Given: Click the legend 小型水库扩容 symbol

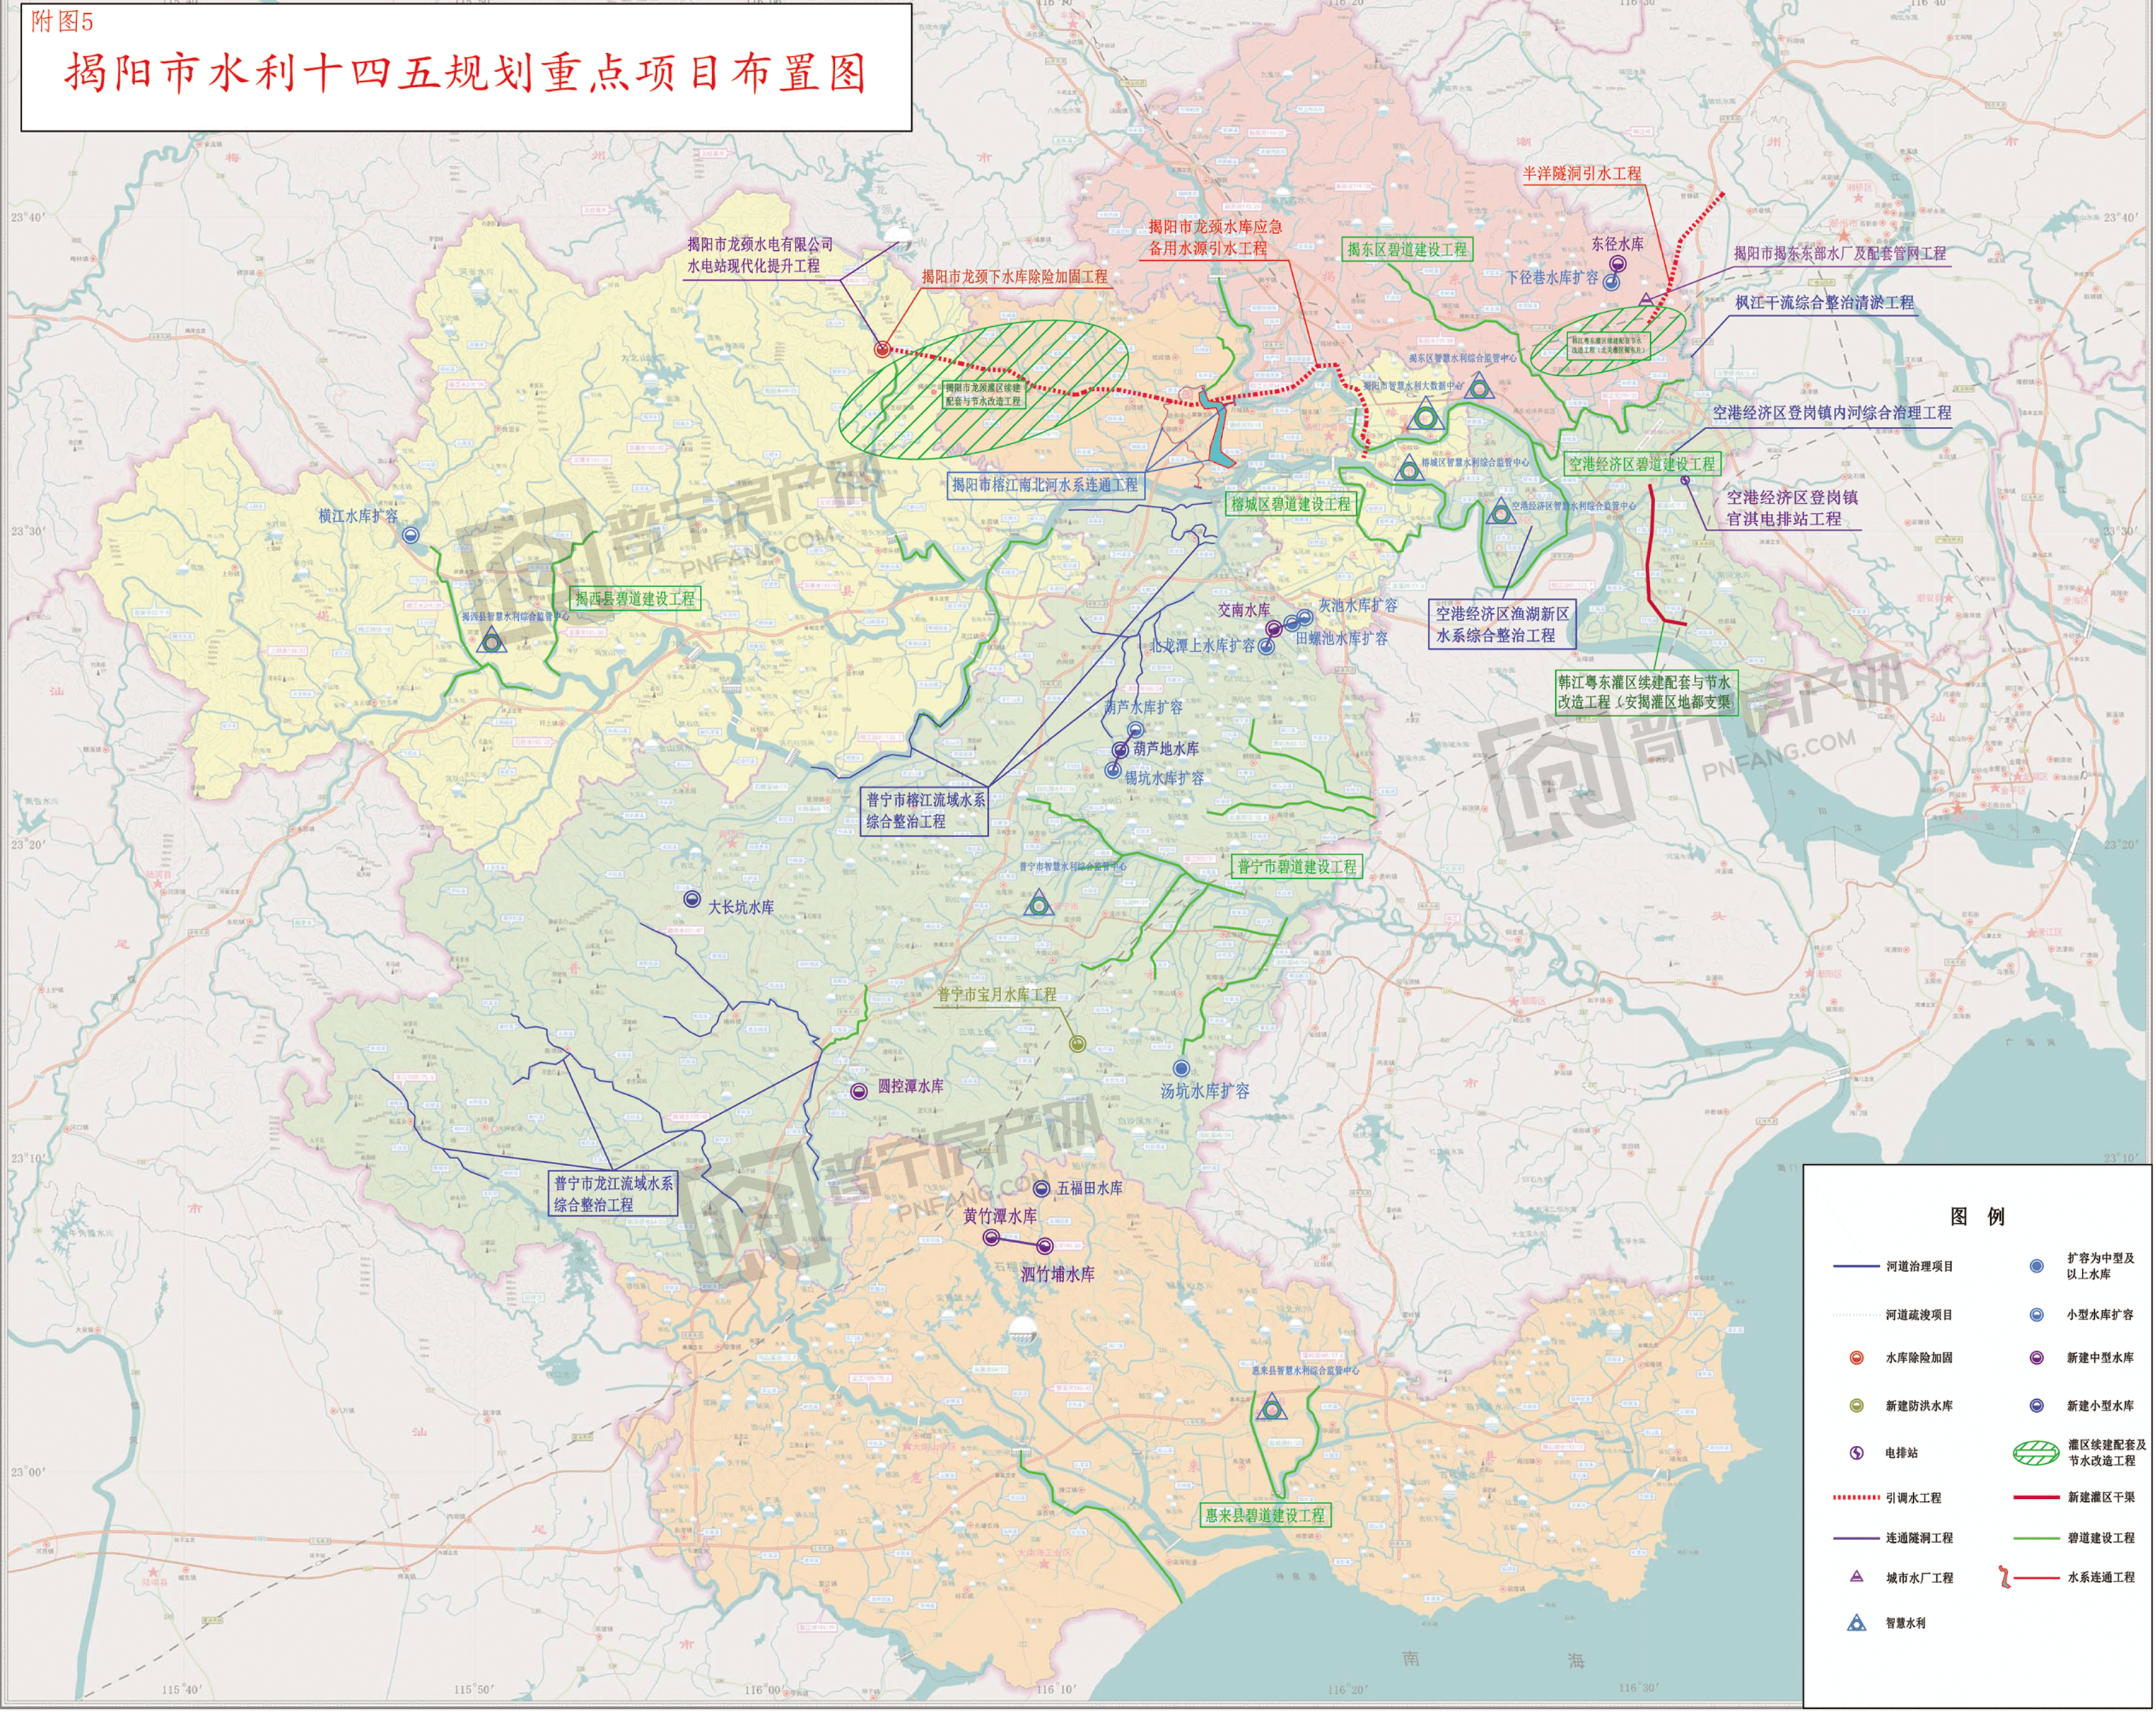Looking at the screenshot, I should tap(2037, 1315).
